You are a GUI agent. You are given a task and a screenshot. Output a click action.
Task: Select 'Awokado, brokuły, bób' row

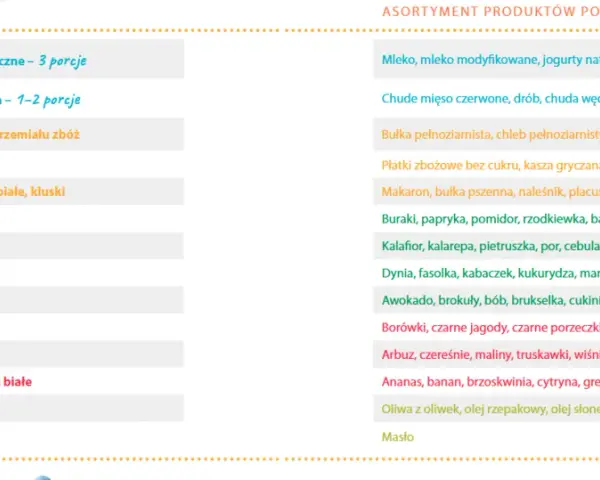click(487, 300)
